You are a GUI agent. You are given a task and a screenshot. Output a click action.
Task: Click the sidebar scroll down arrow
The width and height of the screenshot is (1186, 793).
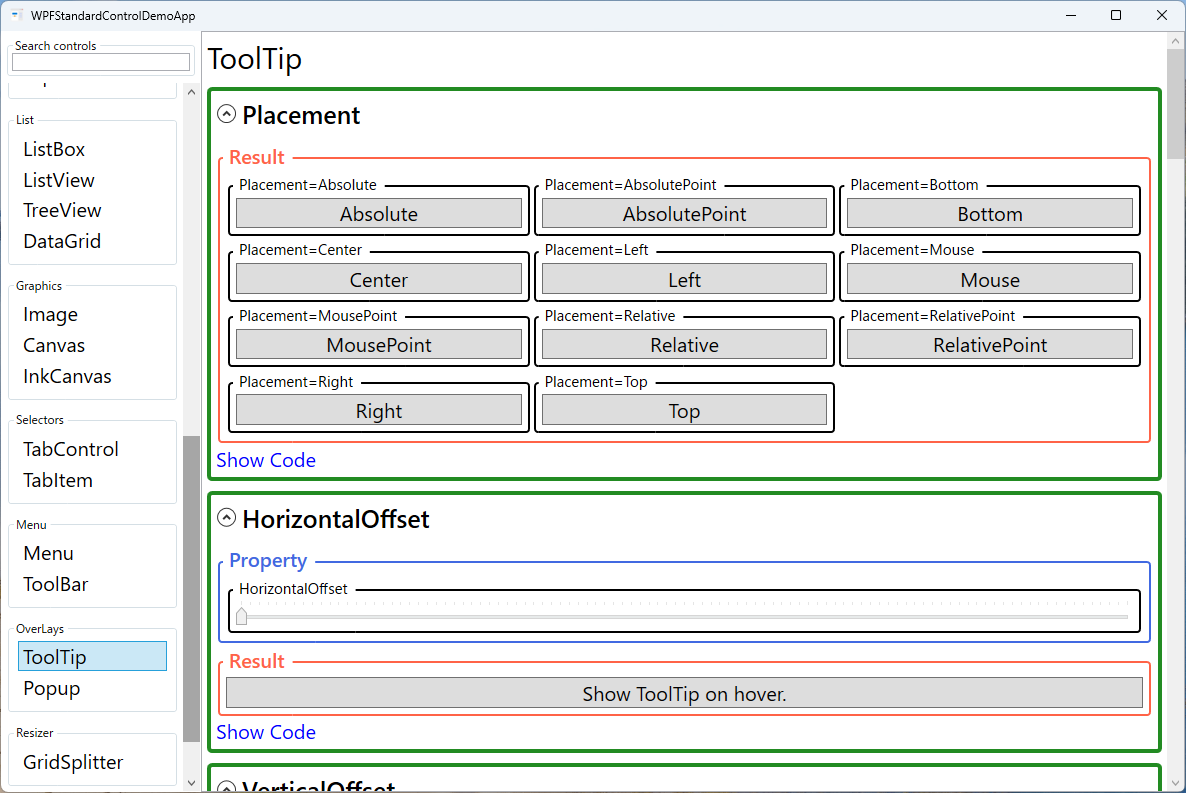point(191,783)
